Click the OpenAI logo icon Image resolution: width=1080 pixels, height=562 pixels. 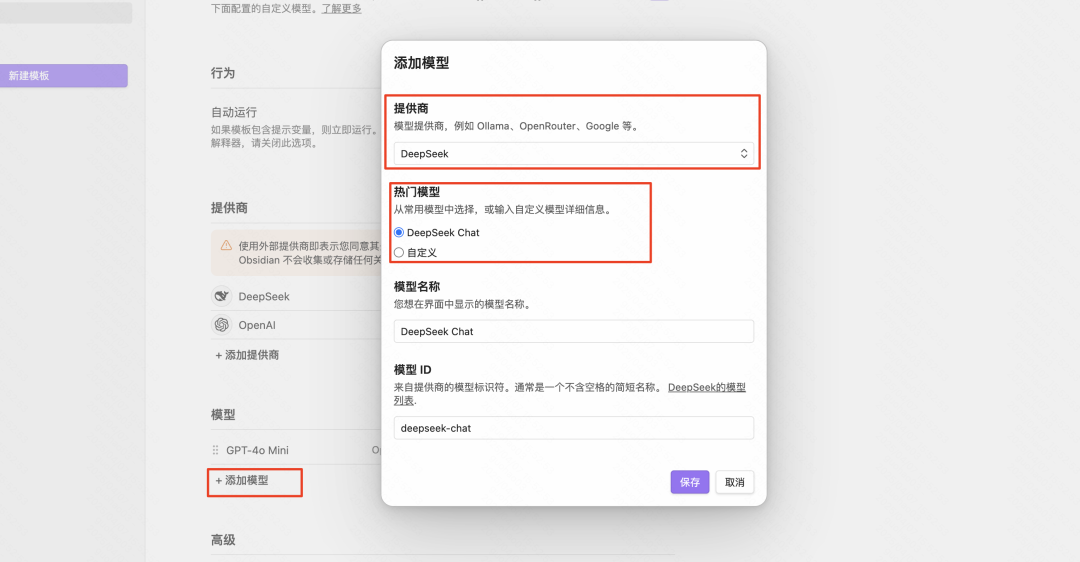coord(221,325)
